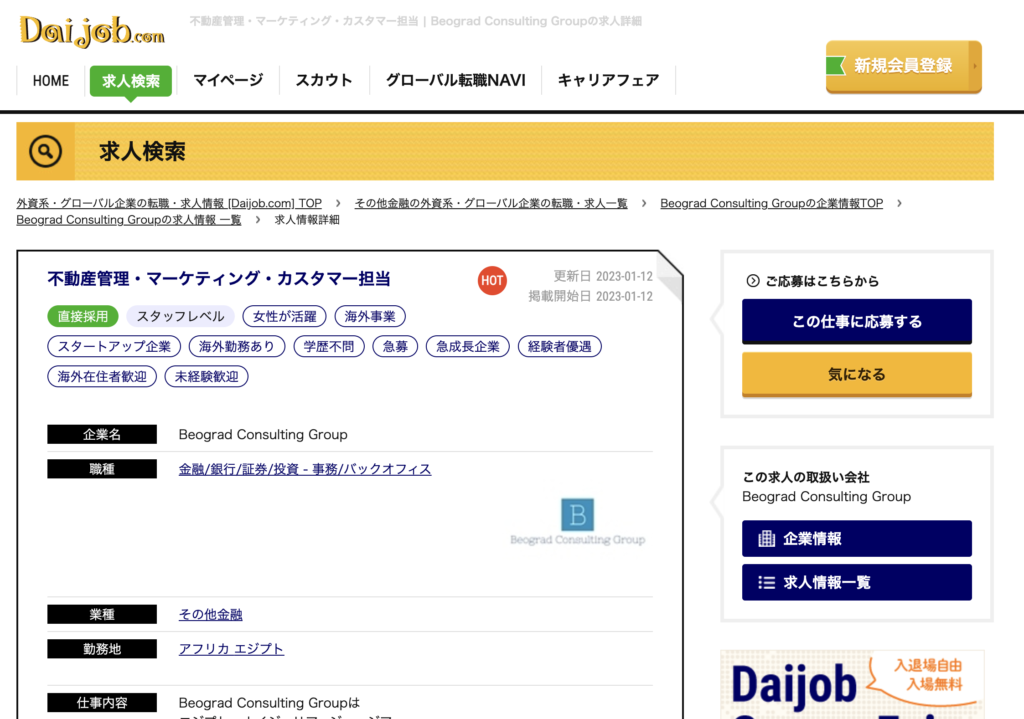Image resolution: width=1024 pixels, height=719 pixels.
Task: Click the アフリカ エジプト location link
Action: [x=231, y=649]
